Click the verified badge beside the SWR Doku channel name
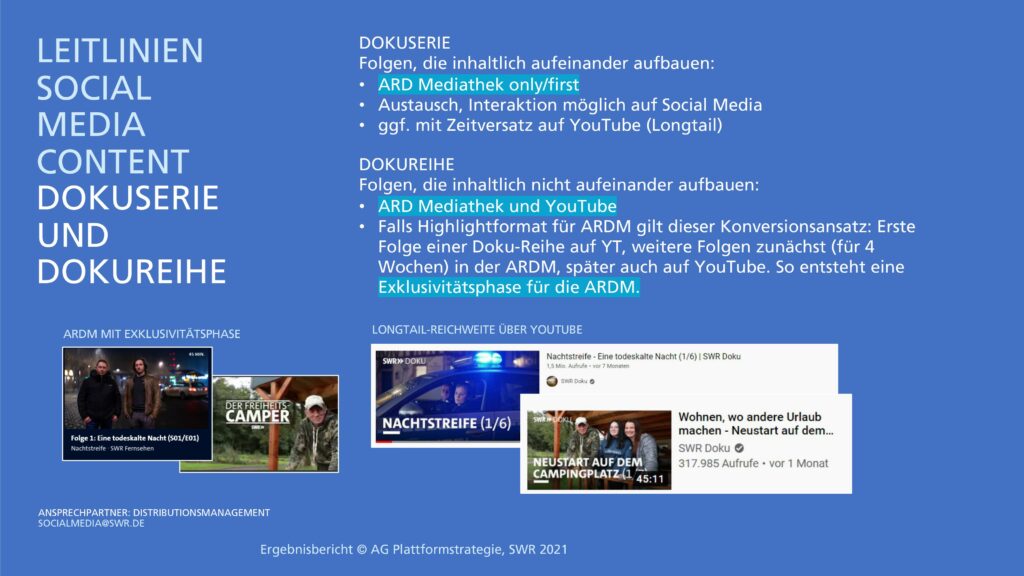Screen dimensions: 1024x576 (739, 447)
